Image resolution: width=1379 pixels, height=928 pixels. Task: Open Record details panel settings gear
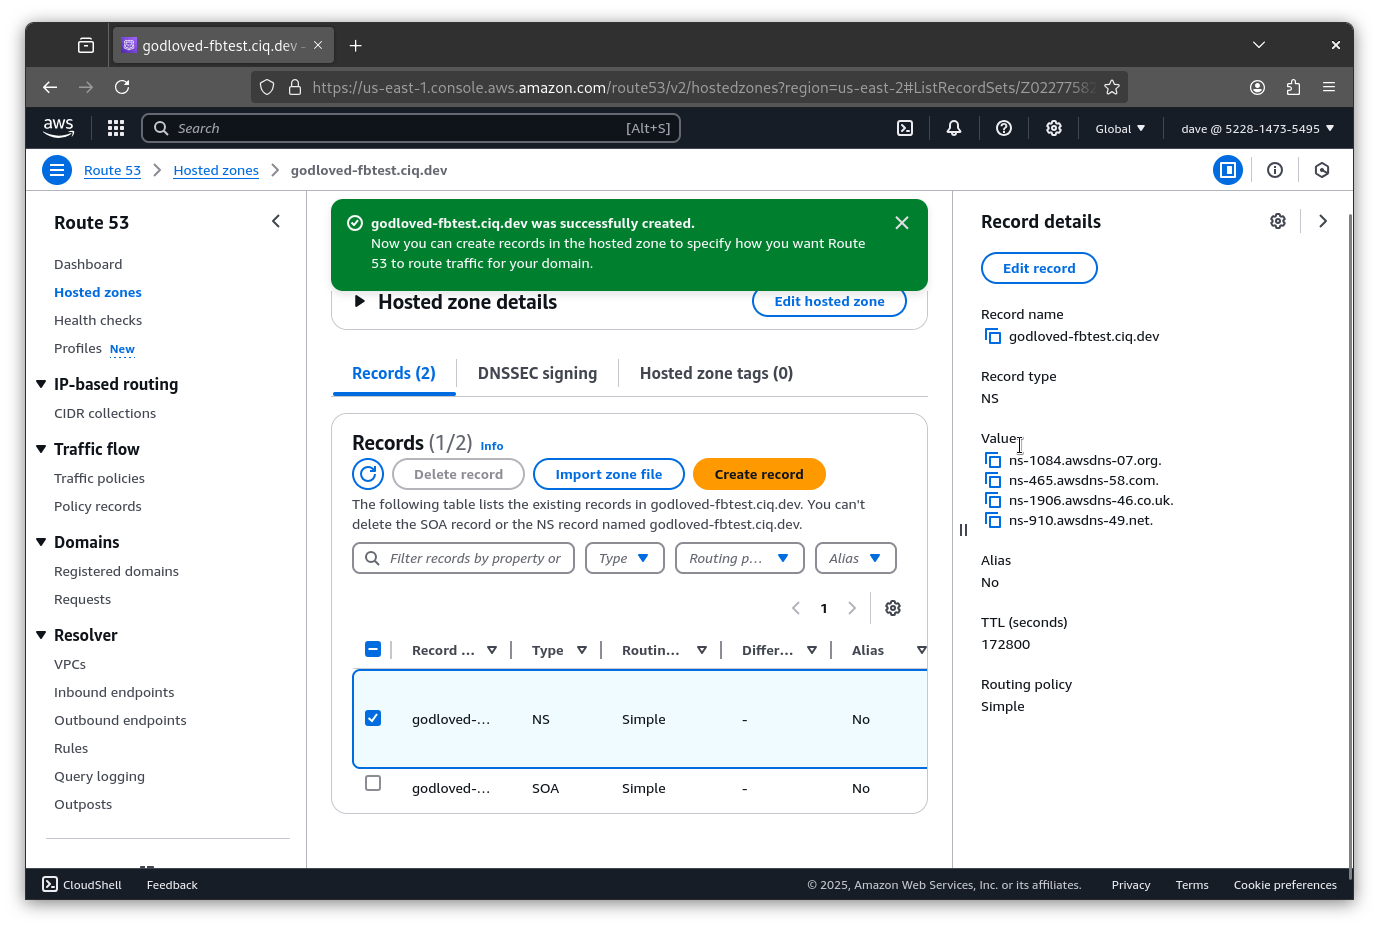click(x=1278, y=221)
